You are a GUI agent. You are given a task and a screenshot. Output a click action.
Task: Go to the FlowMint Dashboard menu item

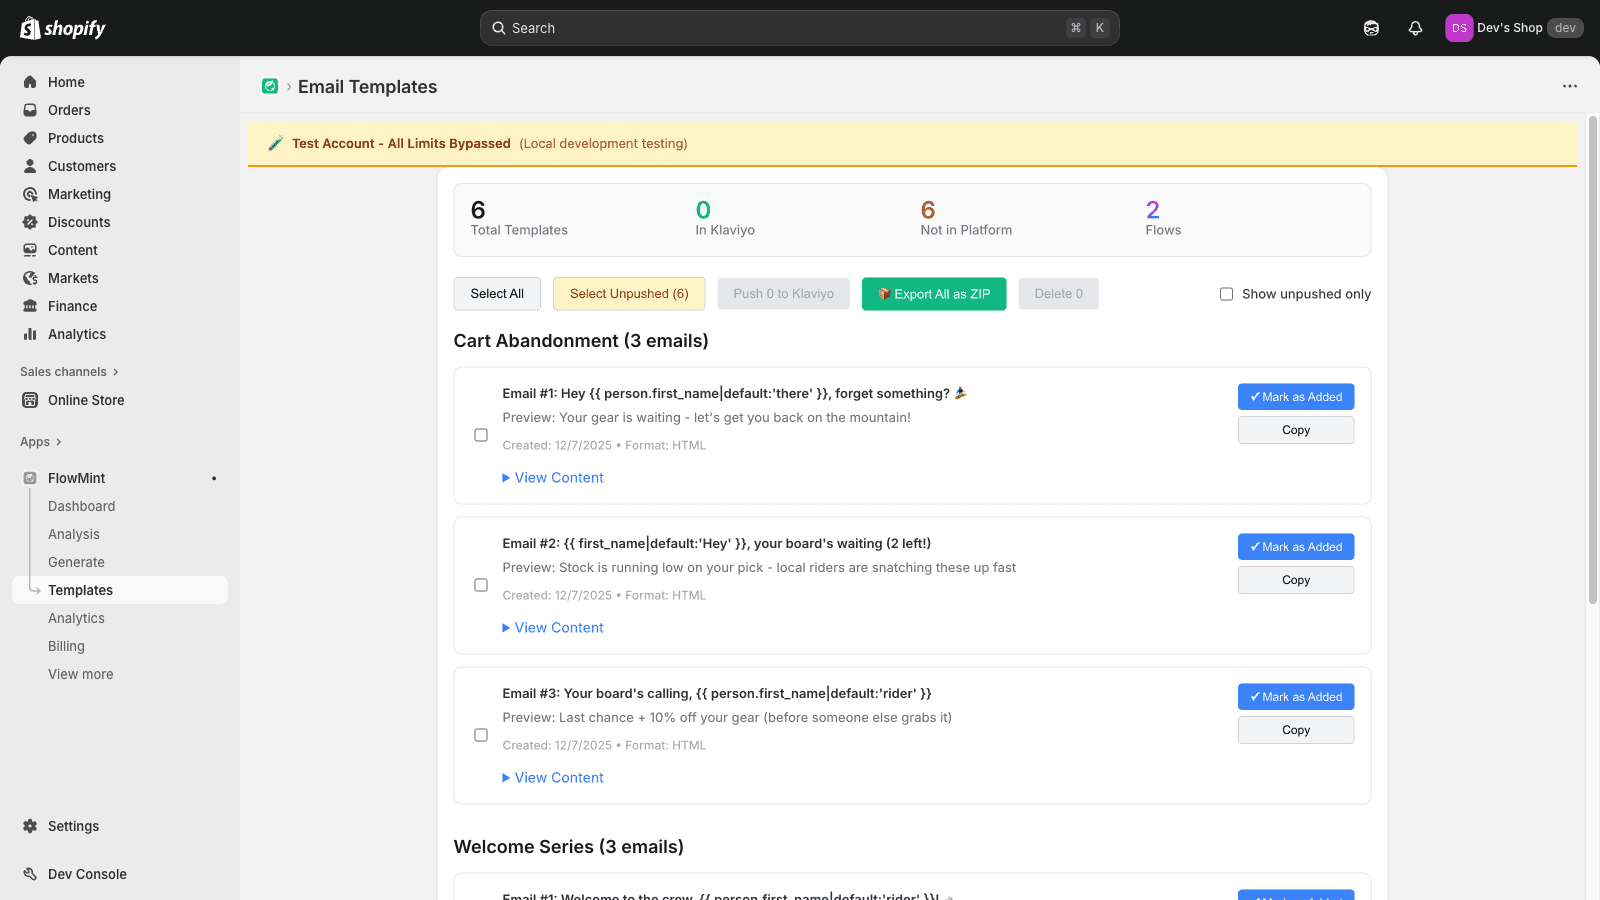pos(81,506)
